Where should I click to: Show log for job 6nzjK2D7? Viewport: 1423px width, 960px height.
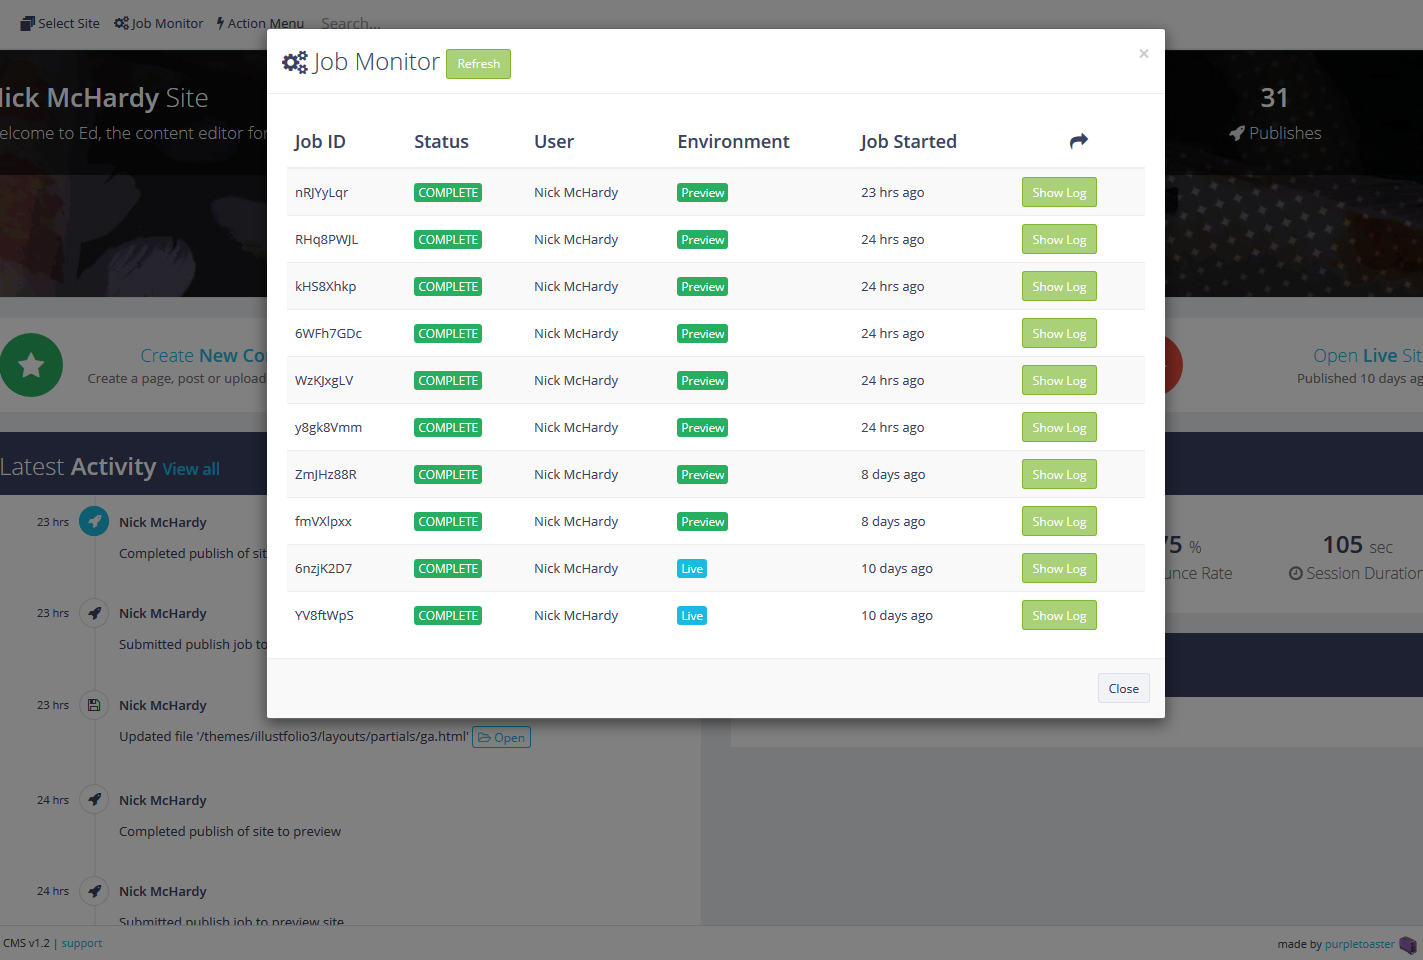tap(1059, 569)
